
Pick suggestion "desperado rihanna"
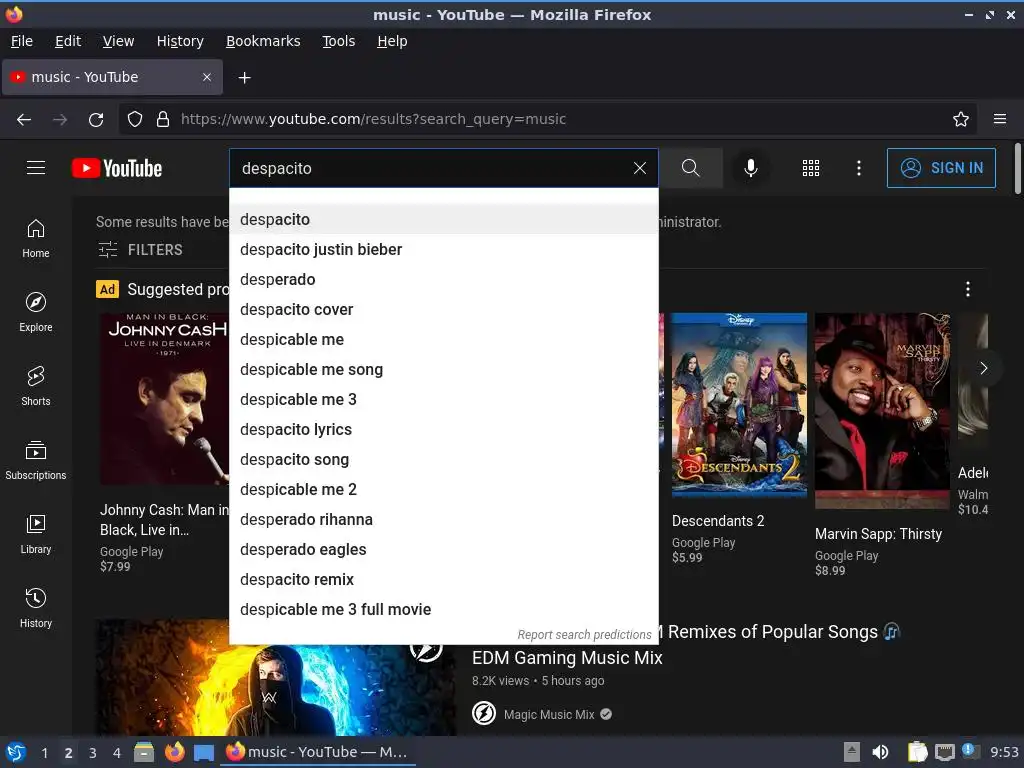pyautogui.click(x=444, y=520)
